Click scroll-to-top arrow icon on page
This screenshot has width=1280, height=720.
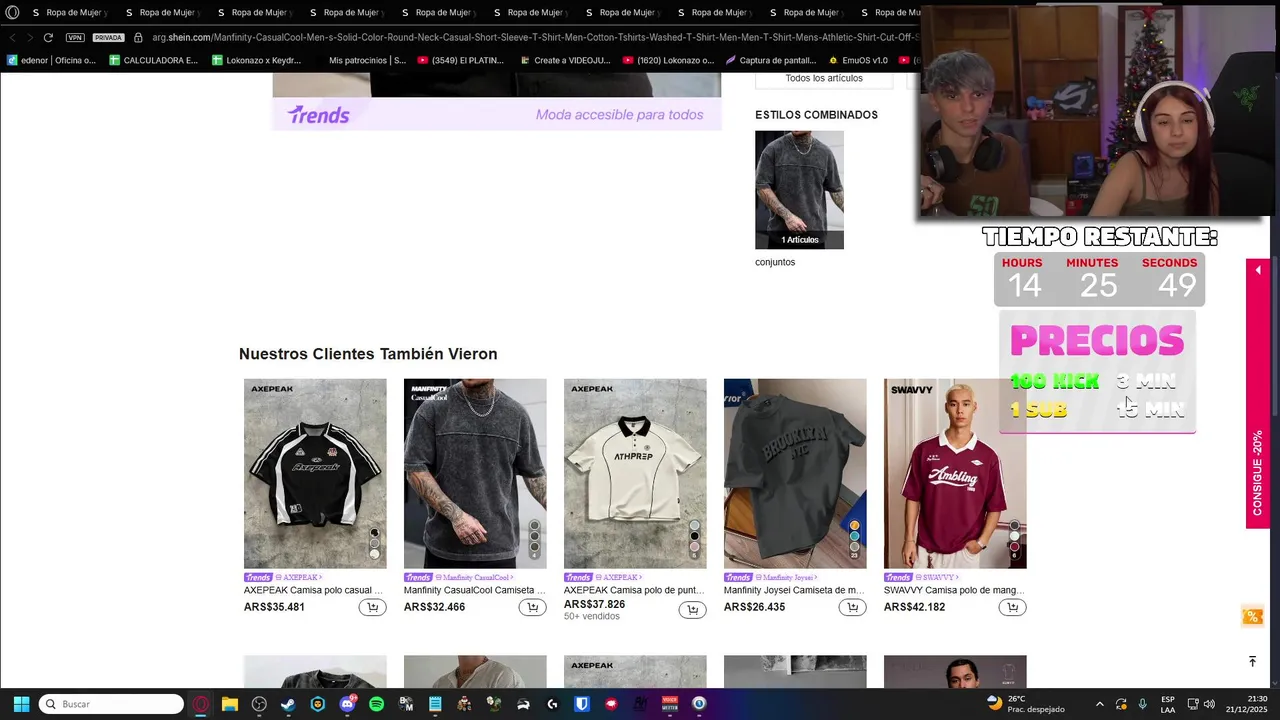pos(1252,662)
